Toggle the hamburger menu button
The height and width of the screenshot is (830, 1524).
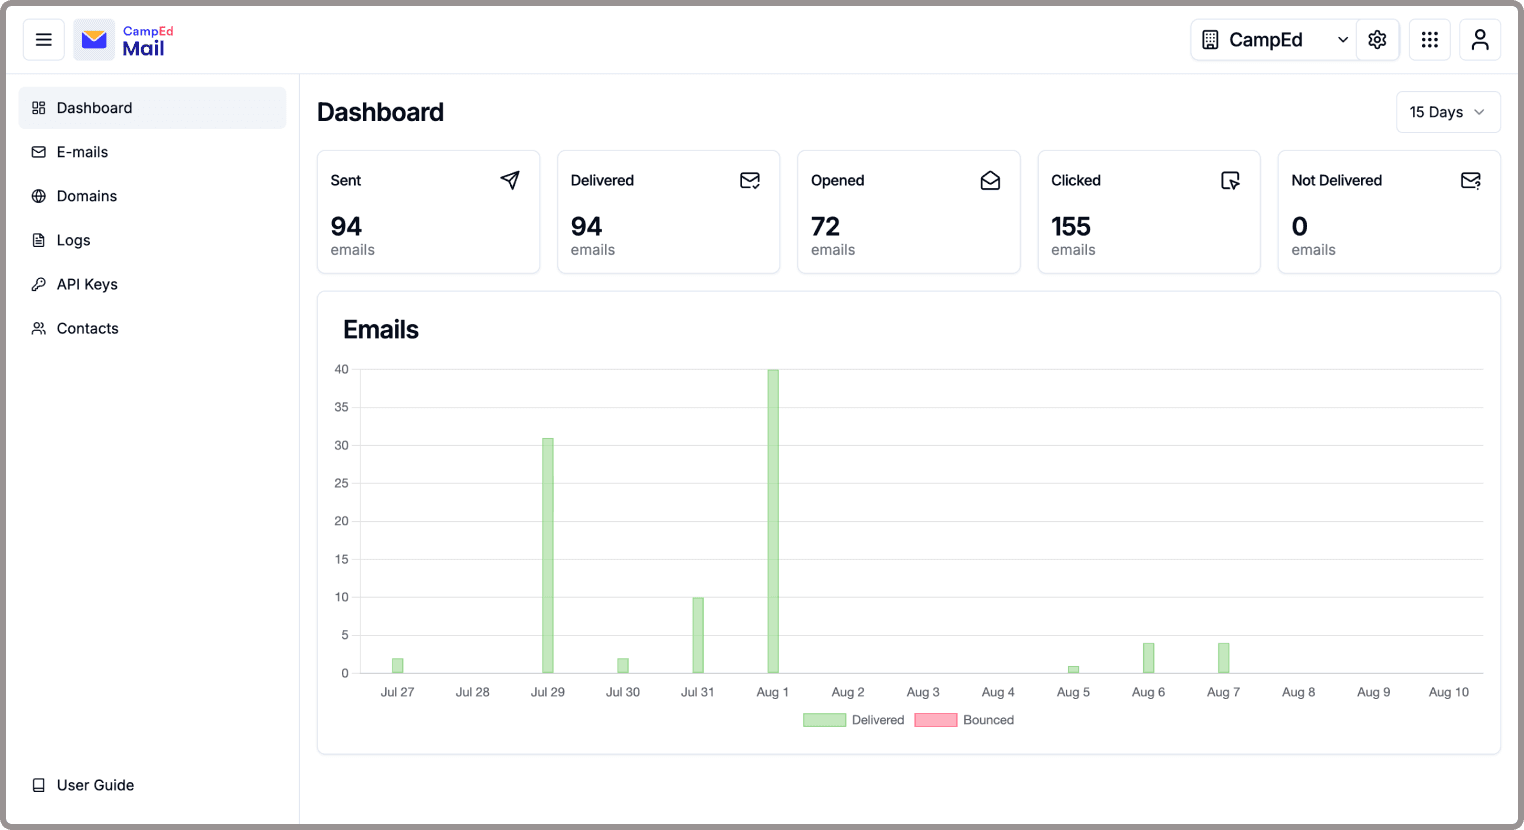(x=44, y=40)
